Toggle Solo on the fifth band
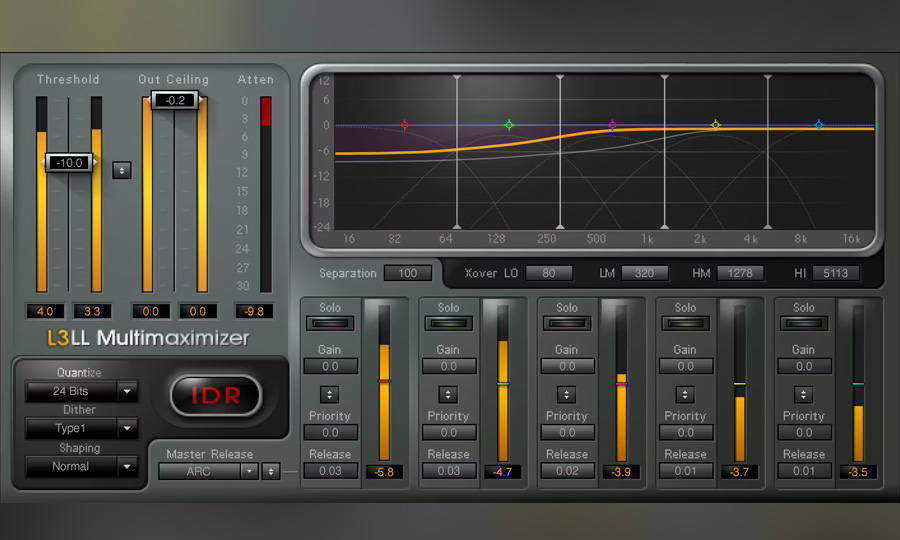 (803, 323)
